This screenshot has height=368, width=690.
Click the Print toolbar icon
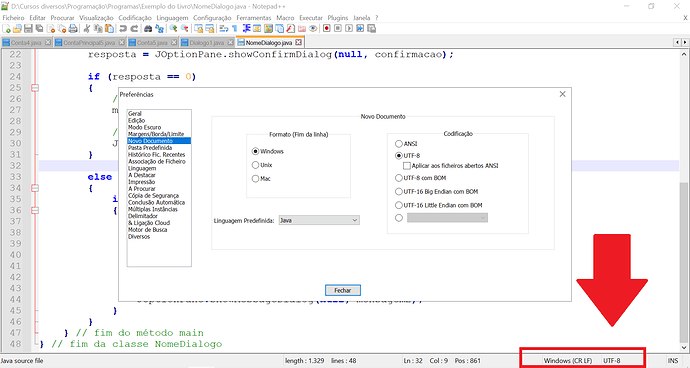(x=73, y=29)
